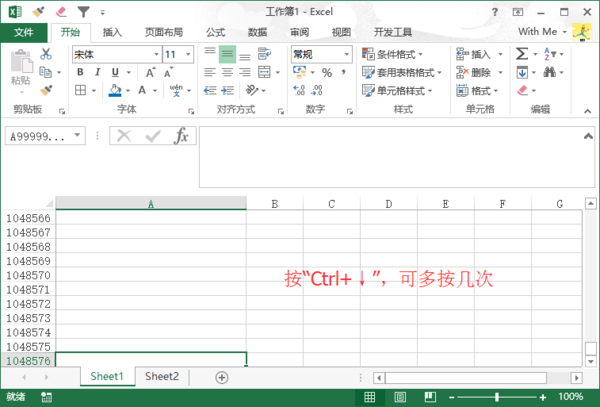Open the font name dropdown showing 宋体

pos(156,54)
